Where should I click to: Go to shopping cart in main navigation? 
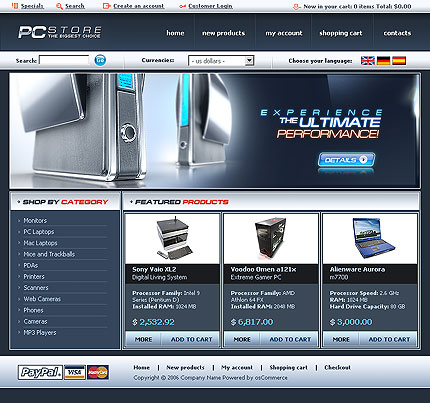341,33
